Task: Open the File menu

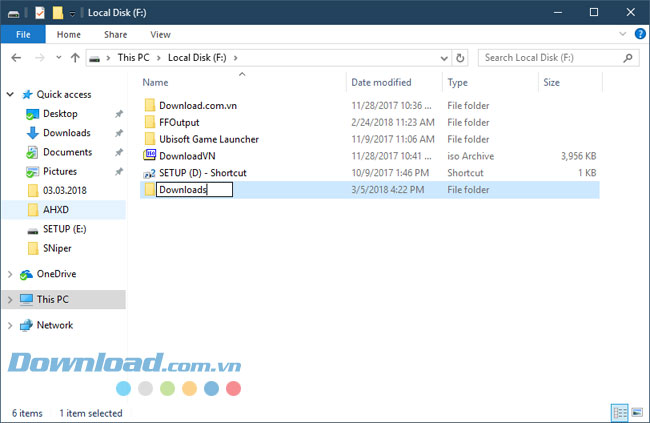Action: tap(23, 34)
